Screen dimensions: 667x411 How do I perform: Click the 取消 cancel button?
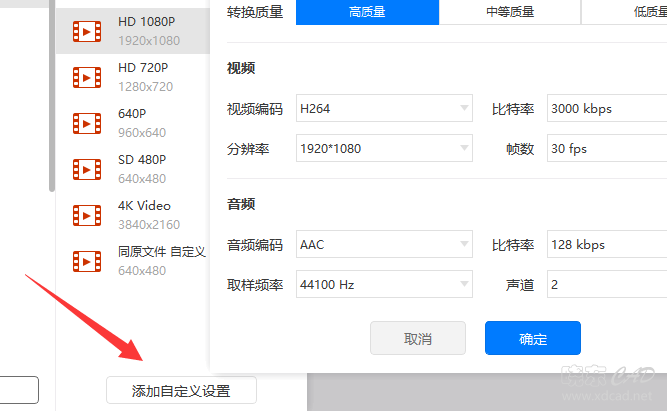[418, 338]
